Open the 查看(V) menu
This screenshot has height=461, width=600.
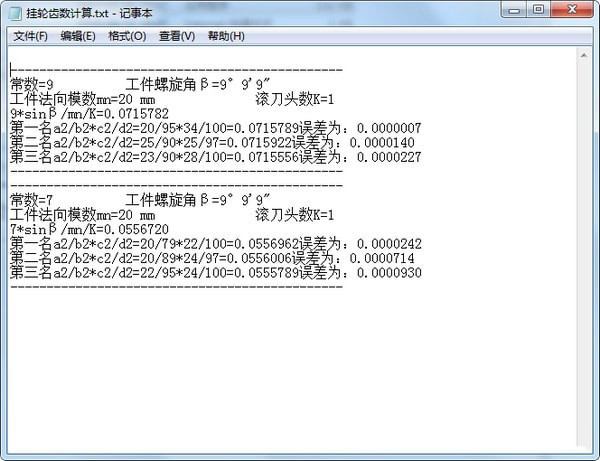click(x=177, y=36)
